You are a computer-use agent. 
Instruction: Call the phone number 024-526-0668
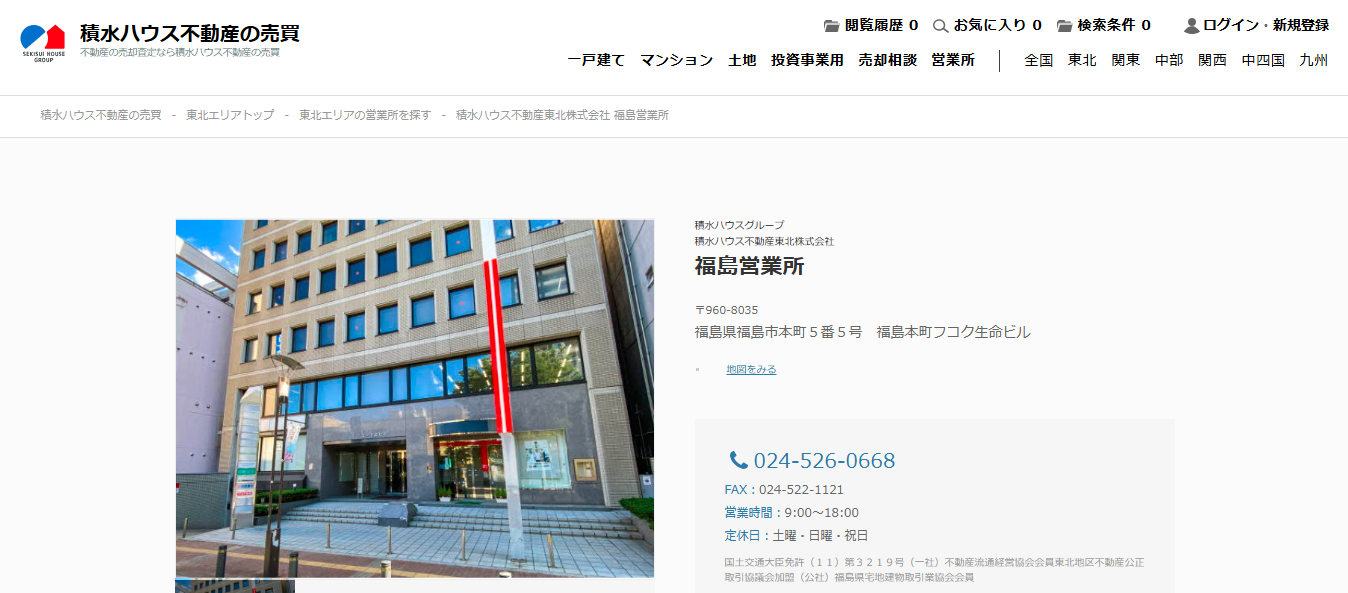[x=824, y=461]
